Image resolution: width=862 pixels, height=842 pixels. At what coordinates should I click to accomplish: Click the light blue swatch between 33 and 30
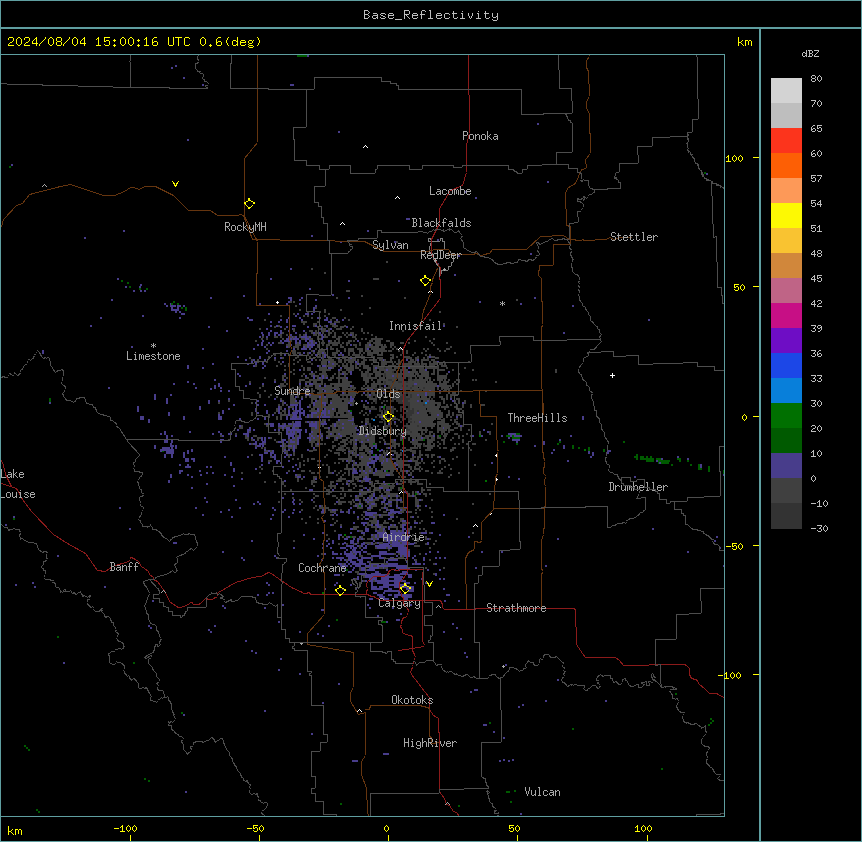[786, 391]
